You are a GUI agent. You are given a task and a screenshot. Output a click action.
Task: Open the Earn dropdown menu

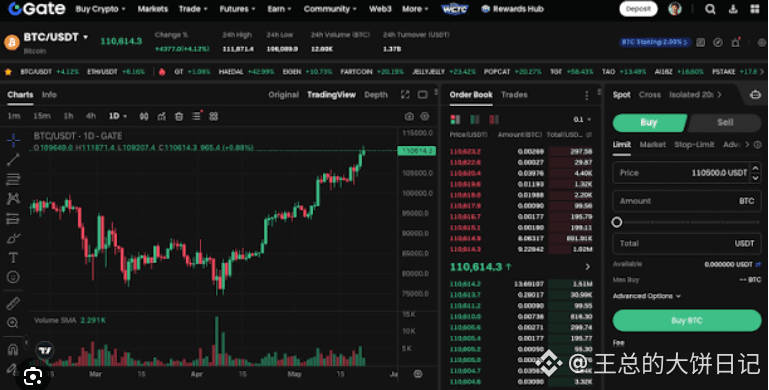coord(279,9)
